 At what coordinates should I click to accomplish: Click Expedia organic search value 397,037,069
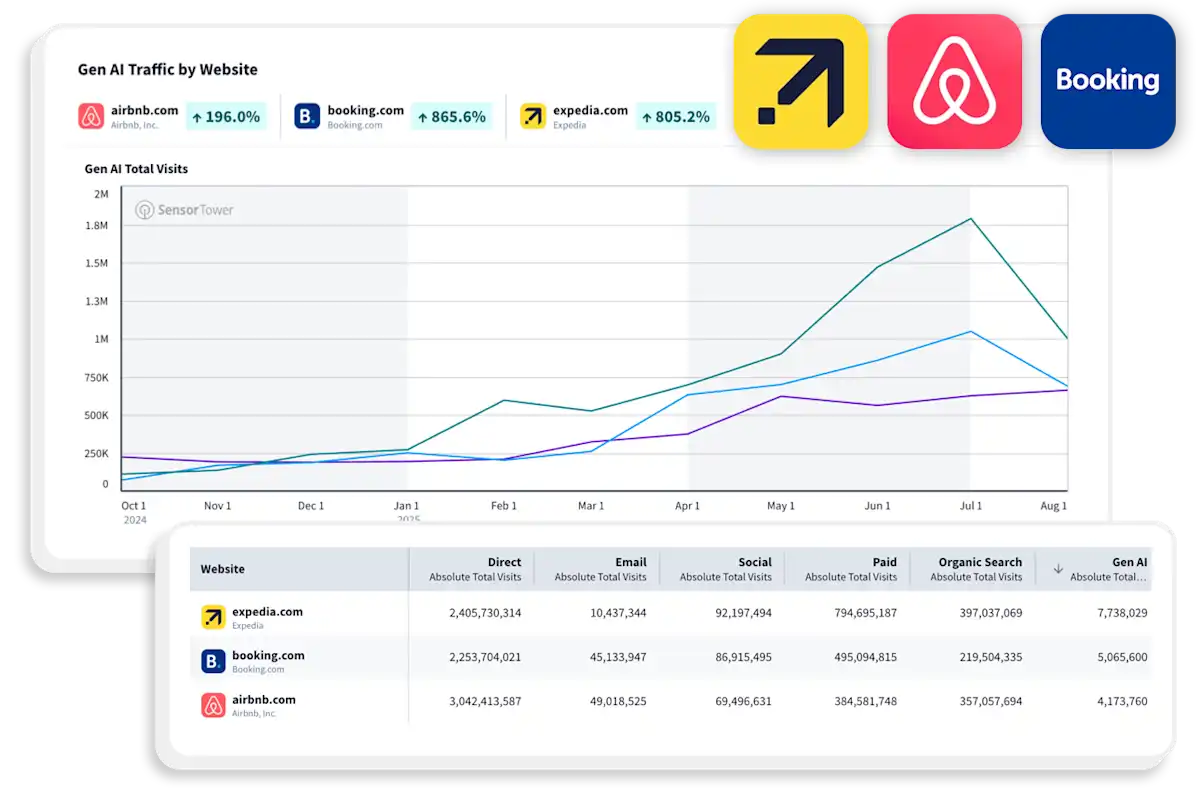988,613
